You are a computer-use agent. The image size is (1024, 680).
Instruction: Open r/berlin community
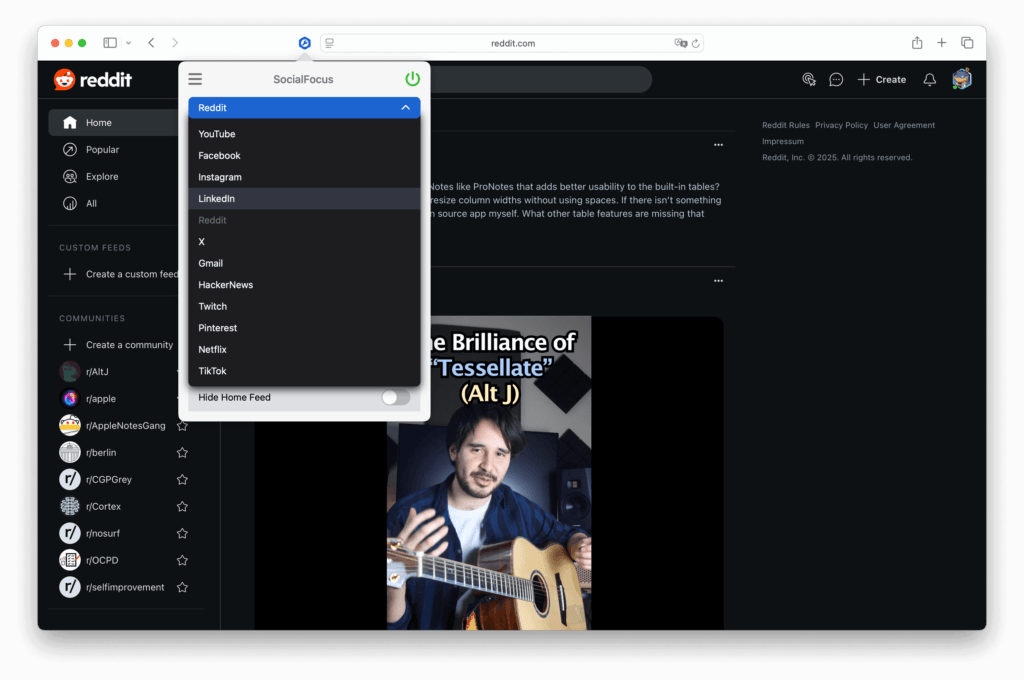click(x=101, y=452)
